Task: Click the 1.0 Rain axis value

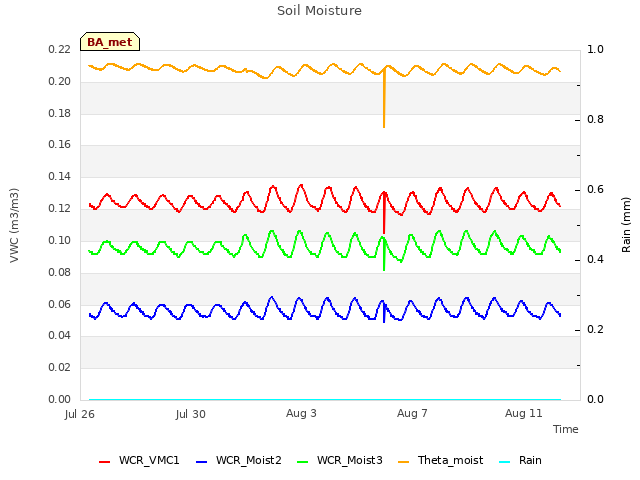Action: click(x=595, y=49)
